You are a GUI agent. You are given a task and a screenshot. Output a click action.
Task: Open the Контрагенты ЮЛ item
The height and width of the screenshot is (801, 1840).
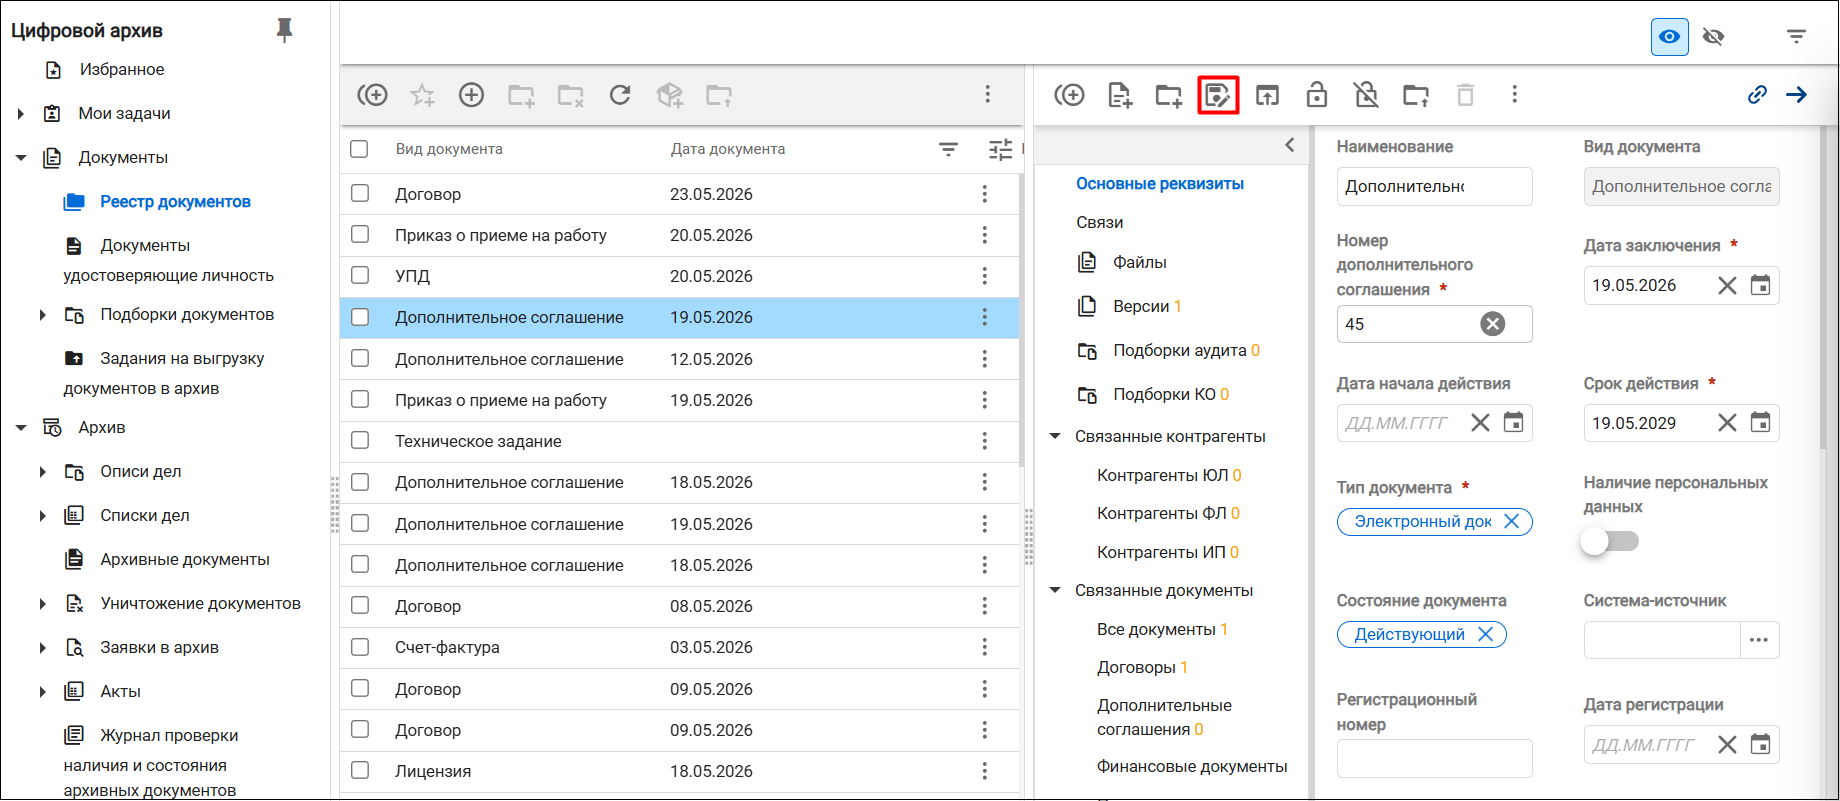click(1163, 475)
